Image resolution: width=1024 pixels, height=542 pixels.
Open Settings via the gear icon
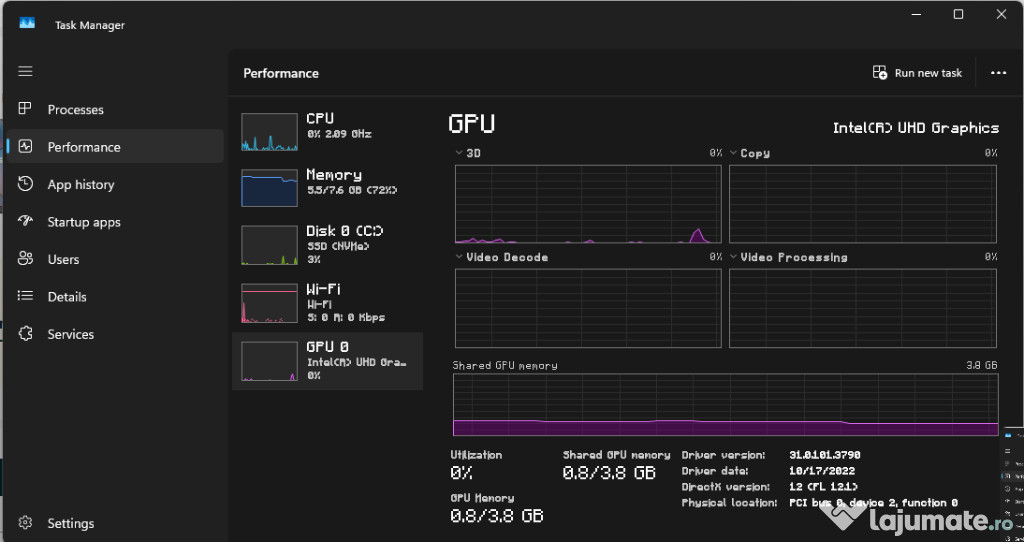26,523
